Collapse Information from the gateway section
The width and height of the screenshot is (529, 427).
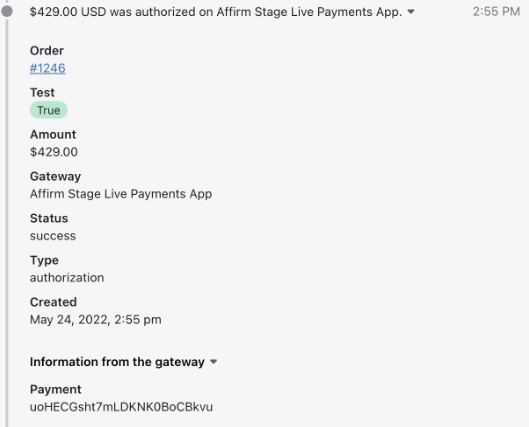pos(213,362)
